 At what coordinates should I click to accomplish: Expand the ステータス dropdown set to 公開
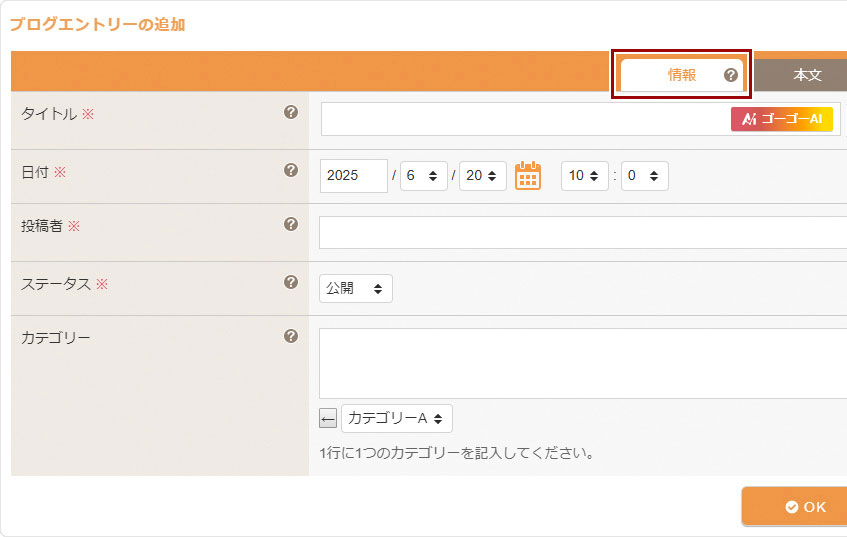tap(356, 288)
